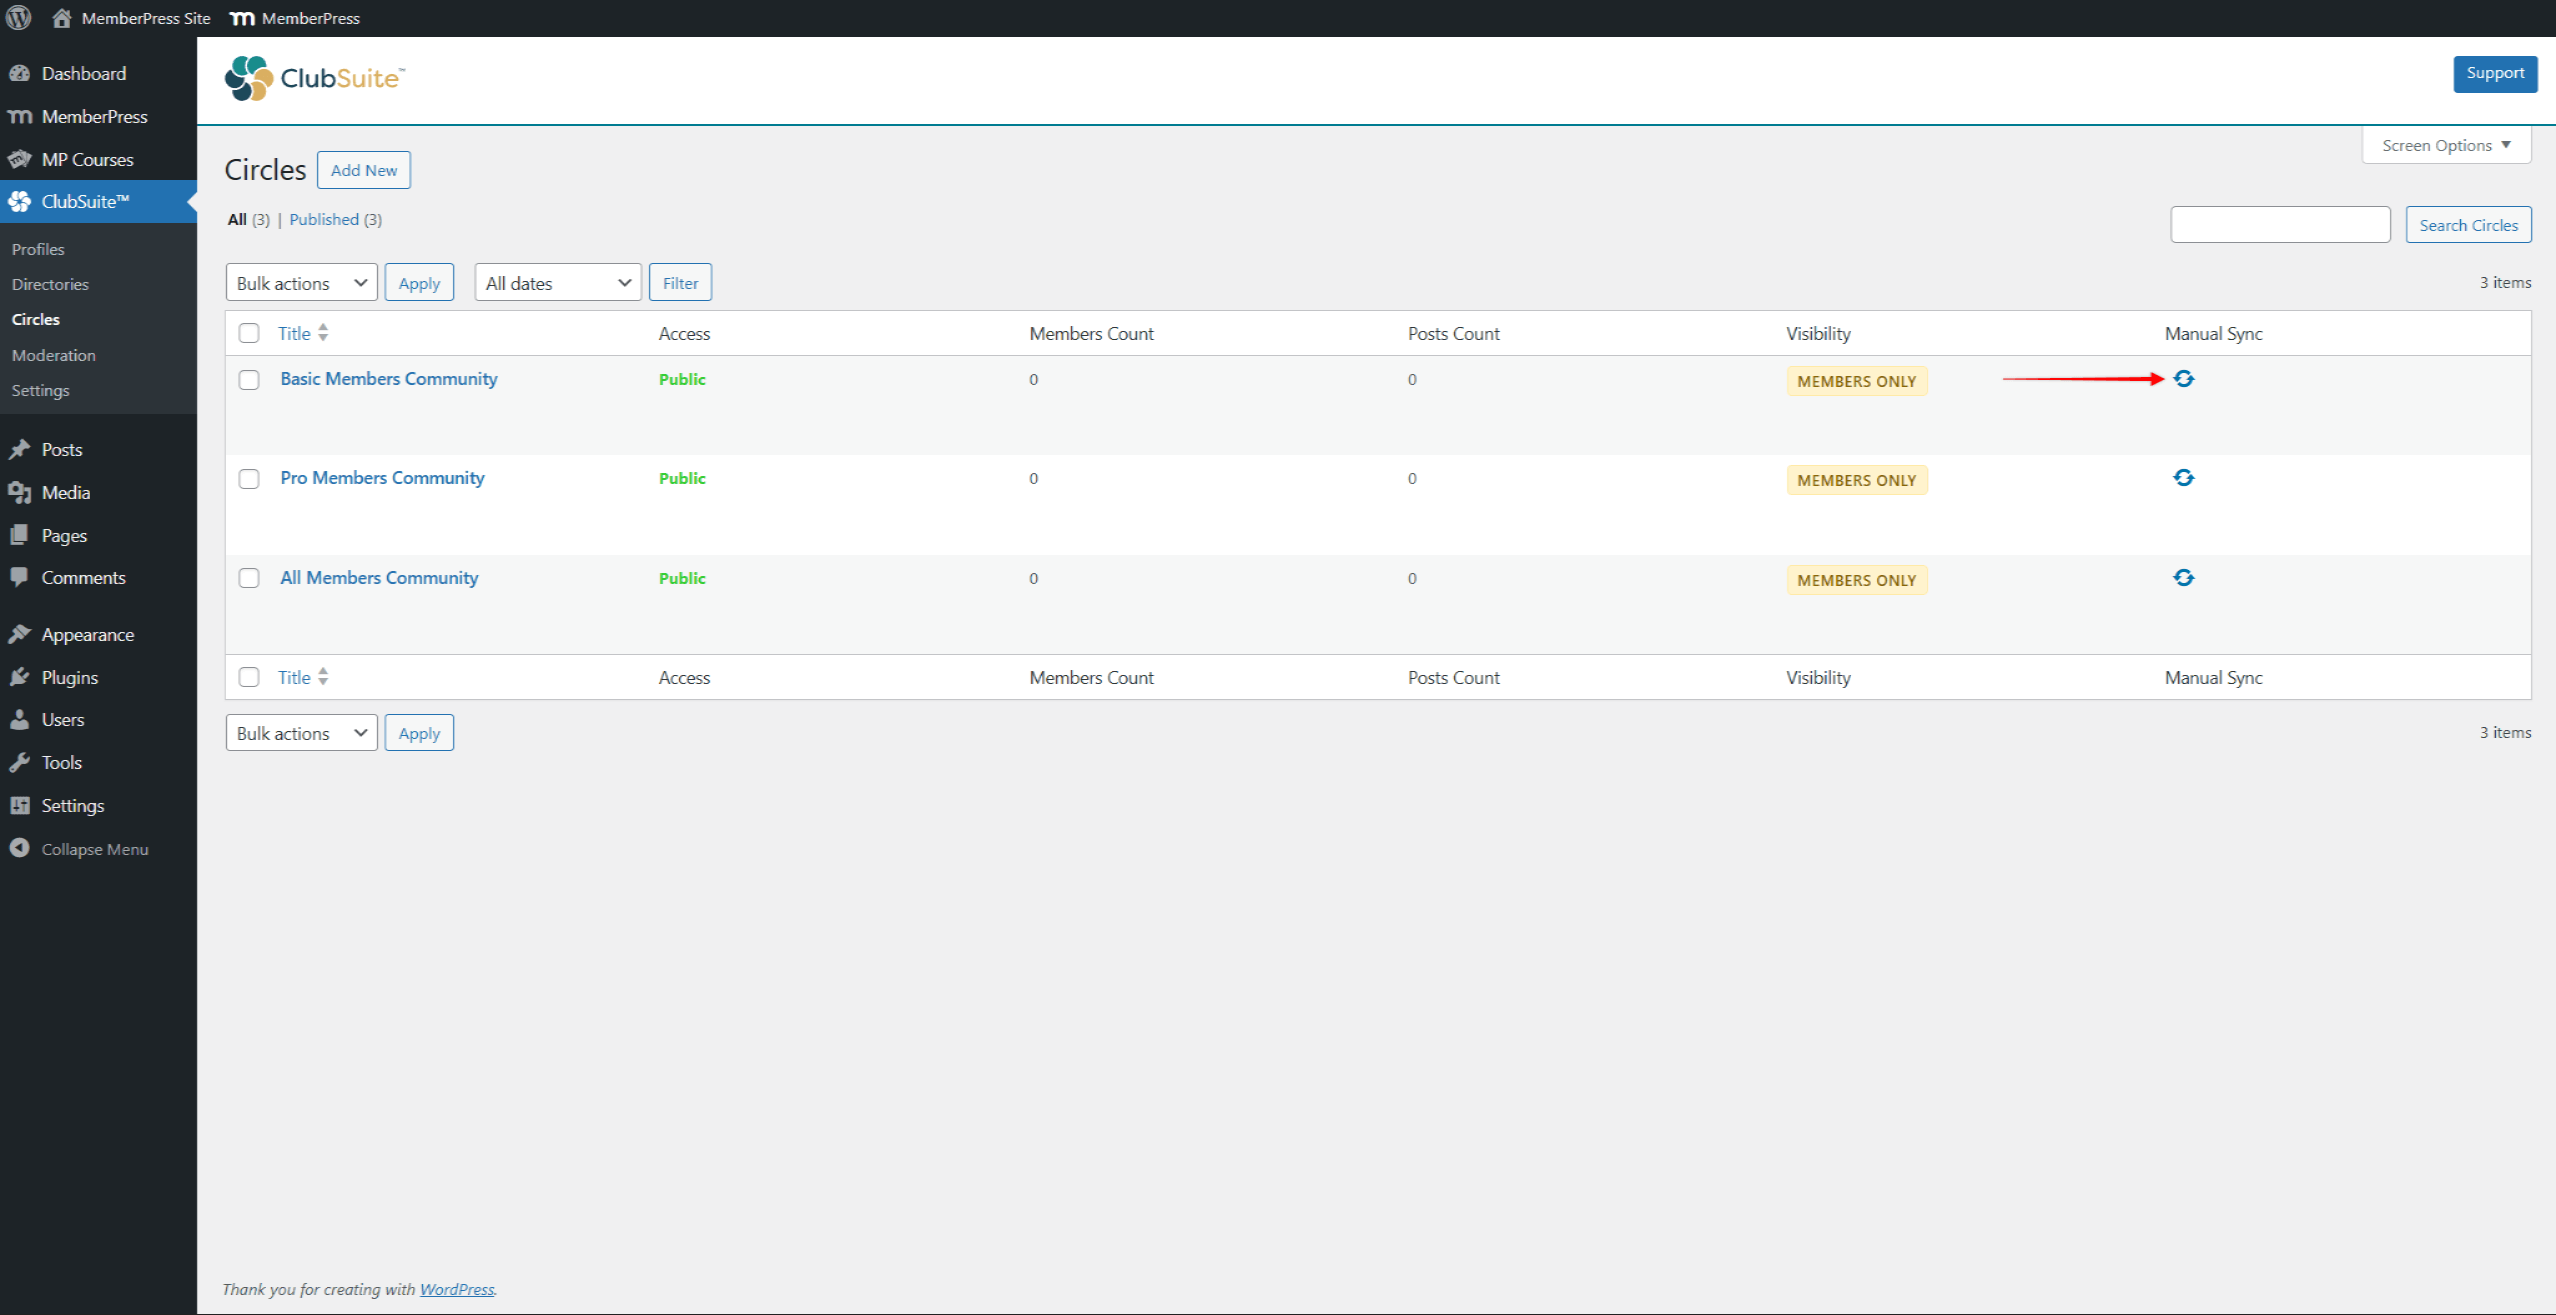This screenshot has width=2556, height=1315.
Task: Open the Plugins menu in sidebar
Action: [x=69, y=677]
